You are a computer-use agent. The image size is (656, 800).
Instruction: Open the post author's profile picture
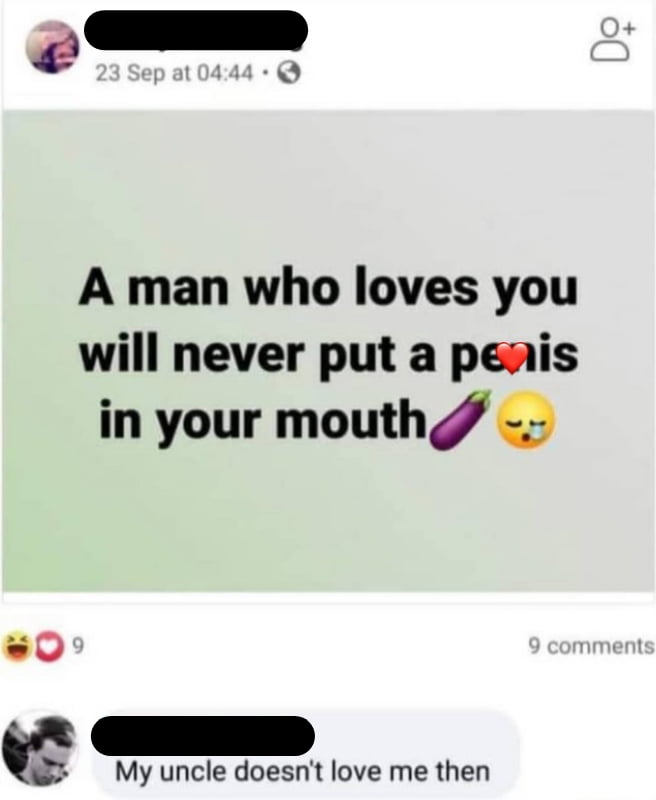point(54,46)
